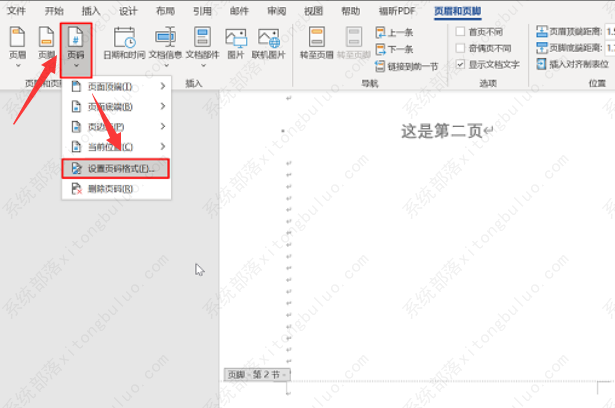Click the 这是第二页 heading text
The width and height of the screenshot is (615, 408).
[441, 131]
